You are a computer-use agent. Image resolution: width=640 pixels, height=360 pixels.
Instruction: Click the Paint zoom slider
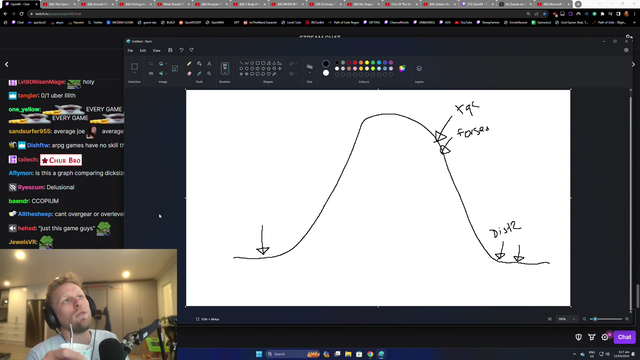point(607,319)
